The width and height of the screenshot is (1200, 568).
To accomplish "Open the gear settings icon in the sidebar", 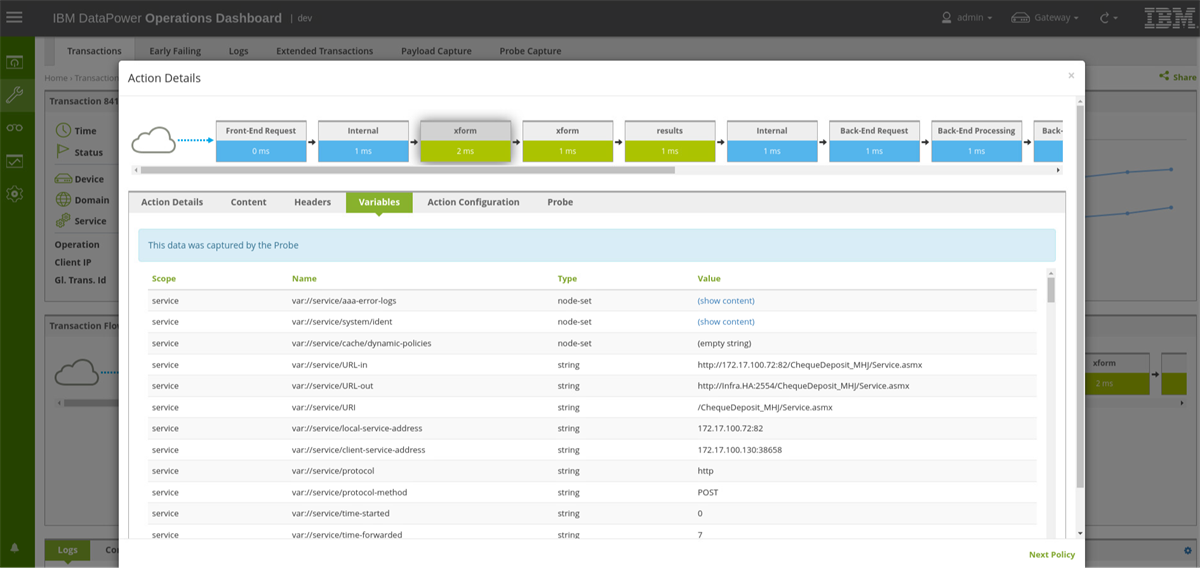I will click(15, 194).
